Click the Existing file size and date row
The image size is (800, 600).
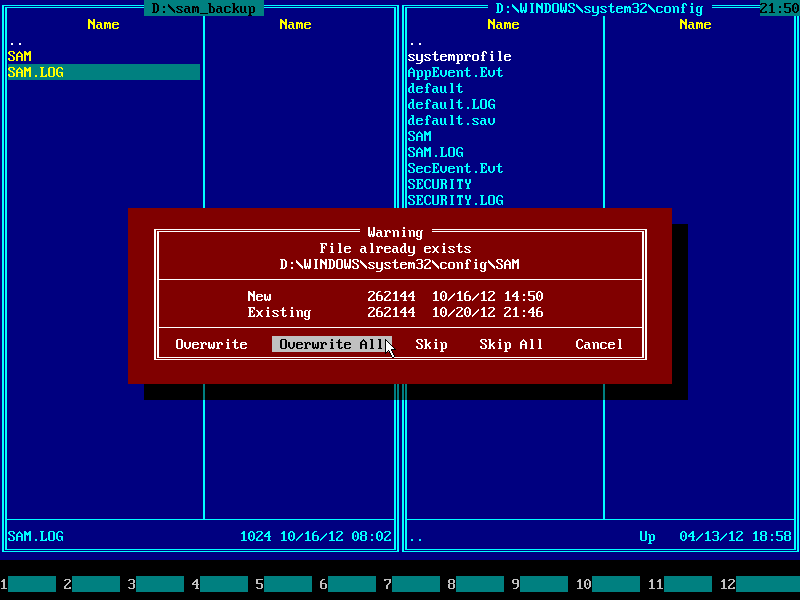click(x=395, y=312)
